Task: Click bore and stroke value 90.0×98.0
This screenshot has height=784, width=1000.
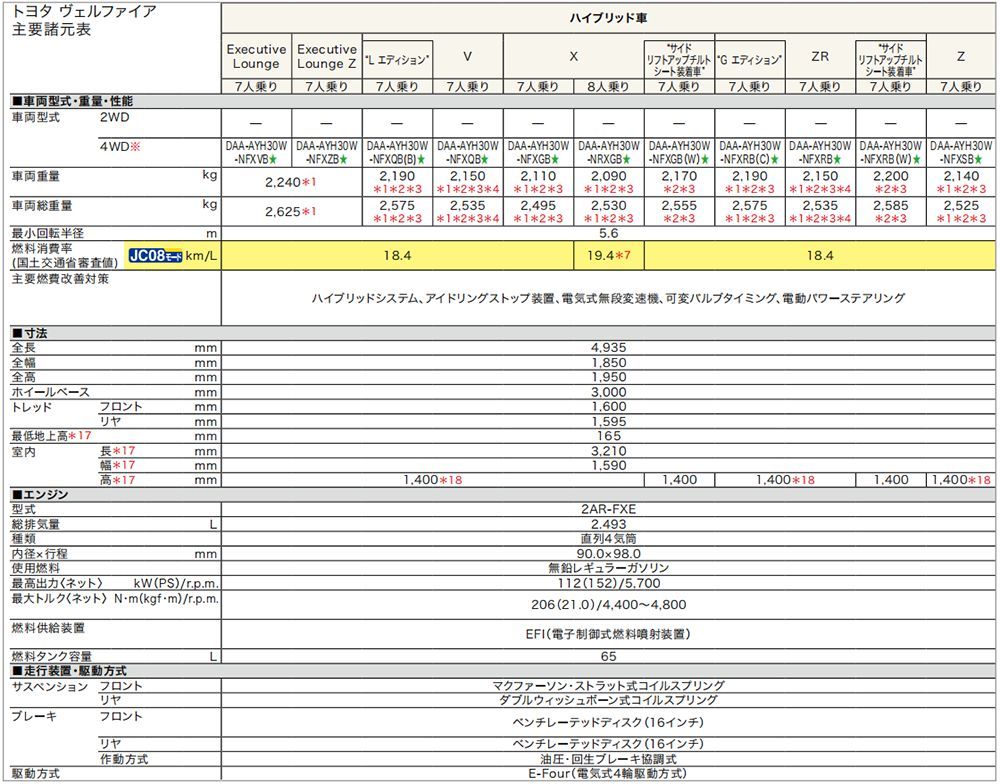Action: point(608,554)
